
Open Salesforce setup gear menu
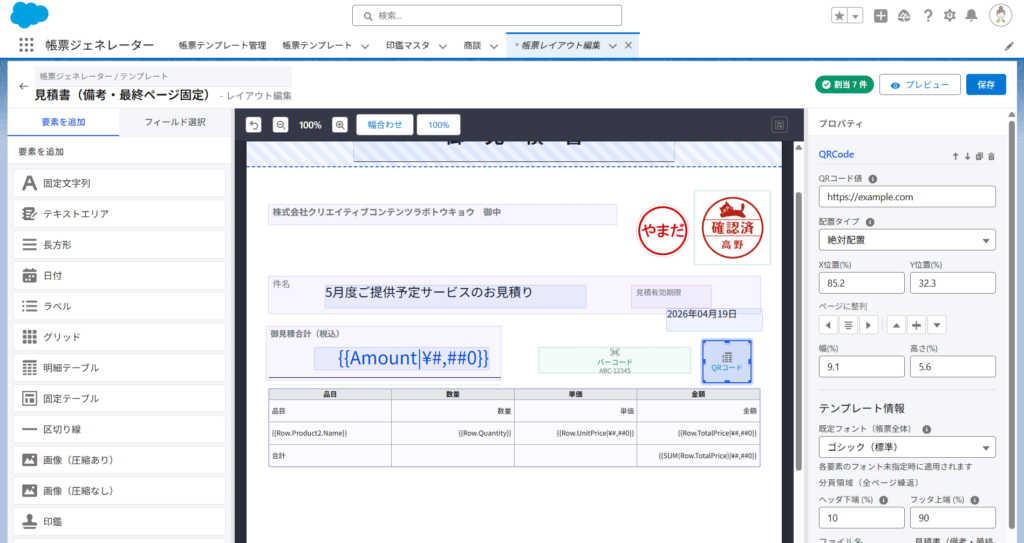(950, 16)
